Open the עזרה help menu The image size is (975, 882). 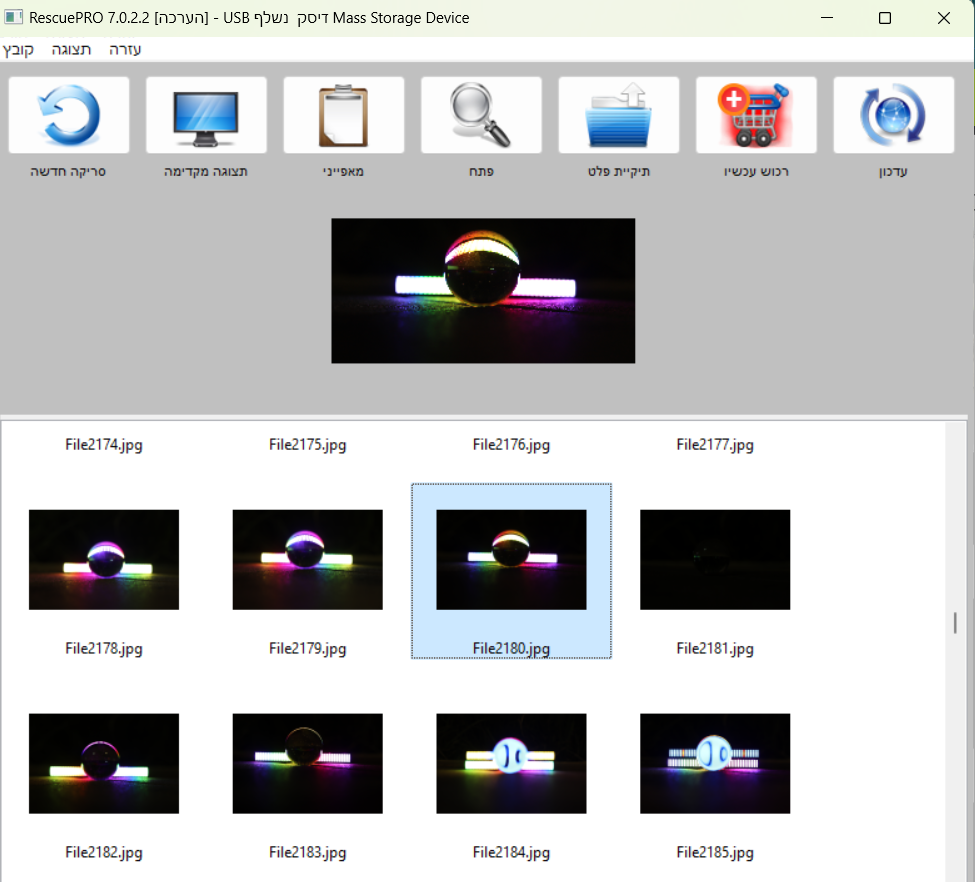click(125, 50)
